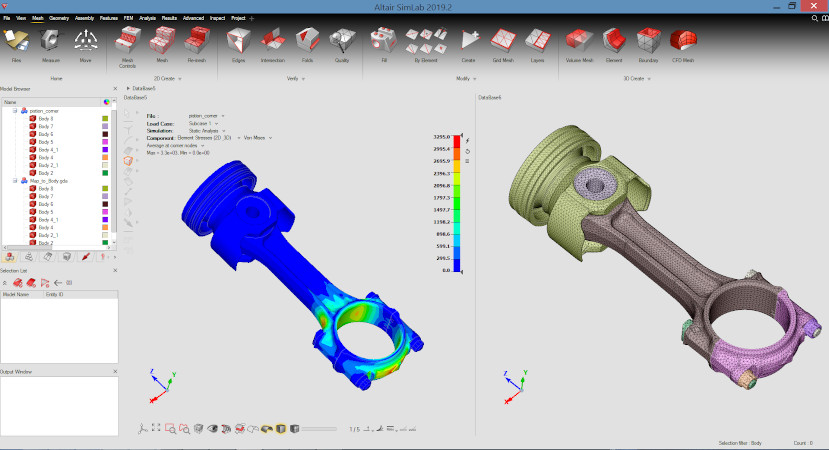Open the View menu

pyautogui.click(x=21, y=18)
